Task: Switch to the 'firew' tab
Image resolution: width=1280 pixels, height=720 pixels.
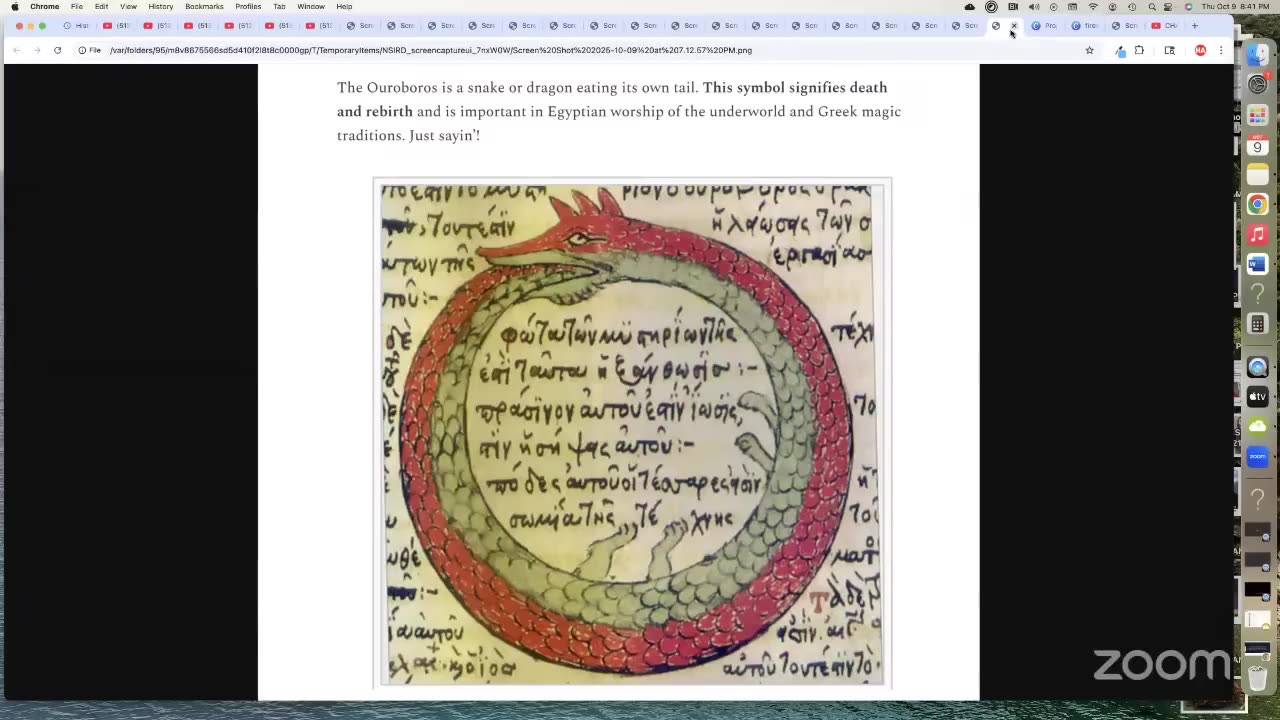Action: (x=1085, y=25)
